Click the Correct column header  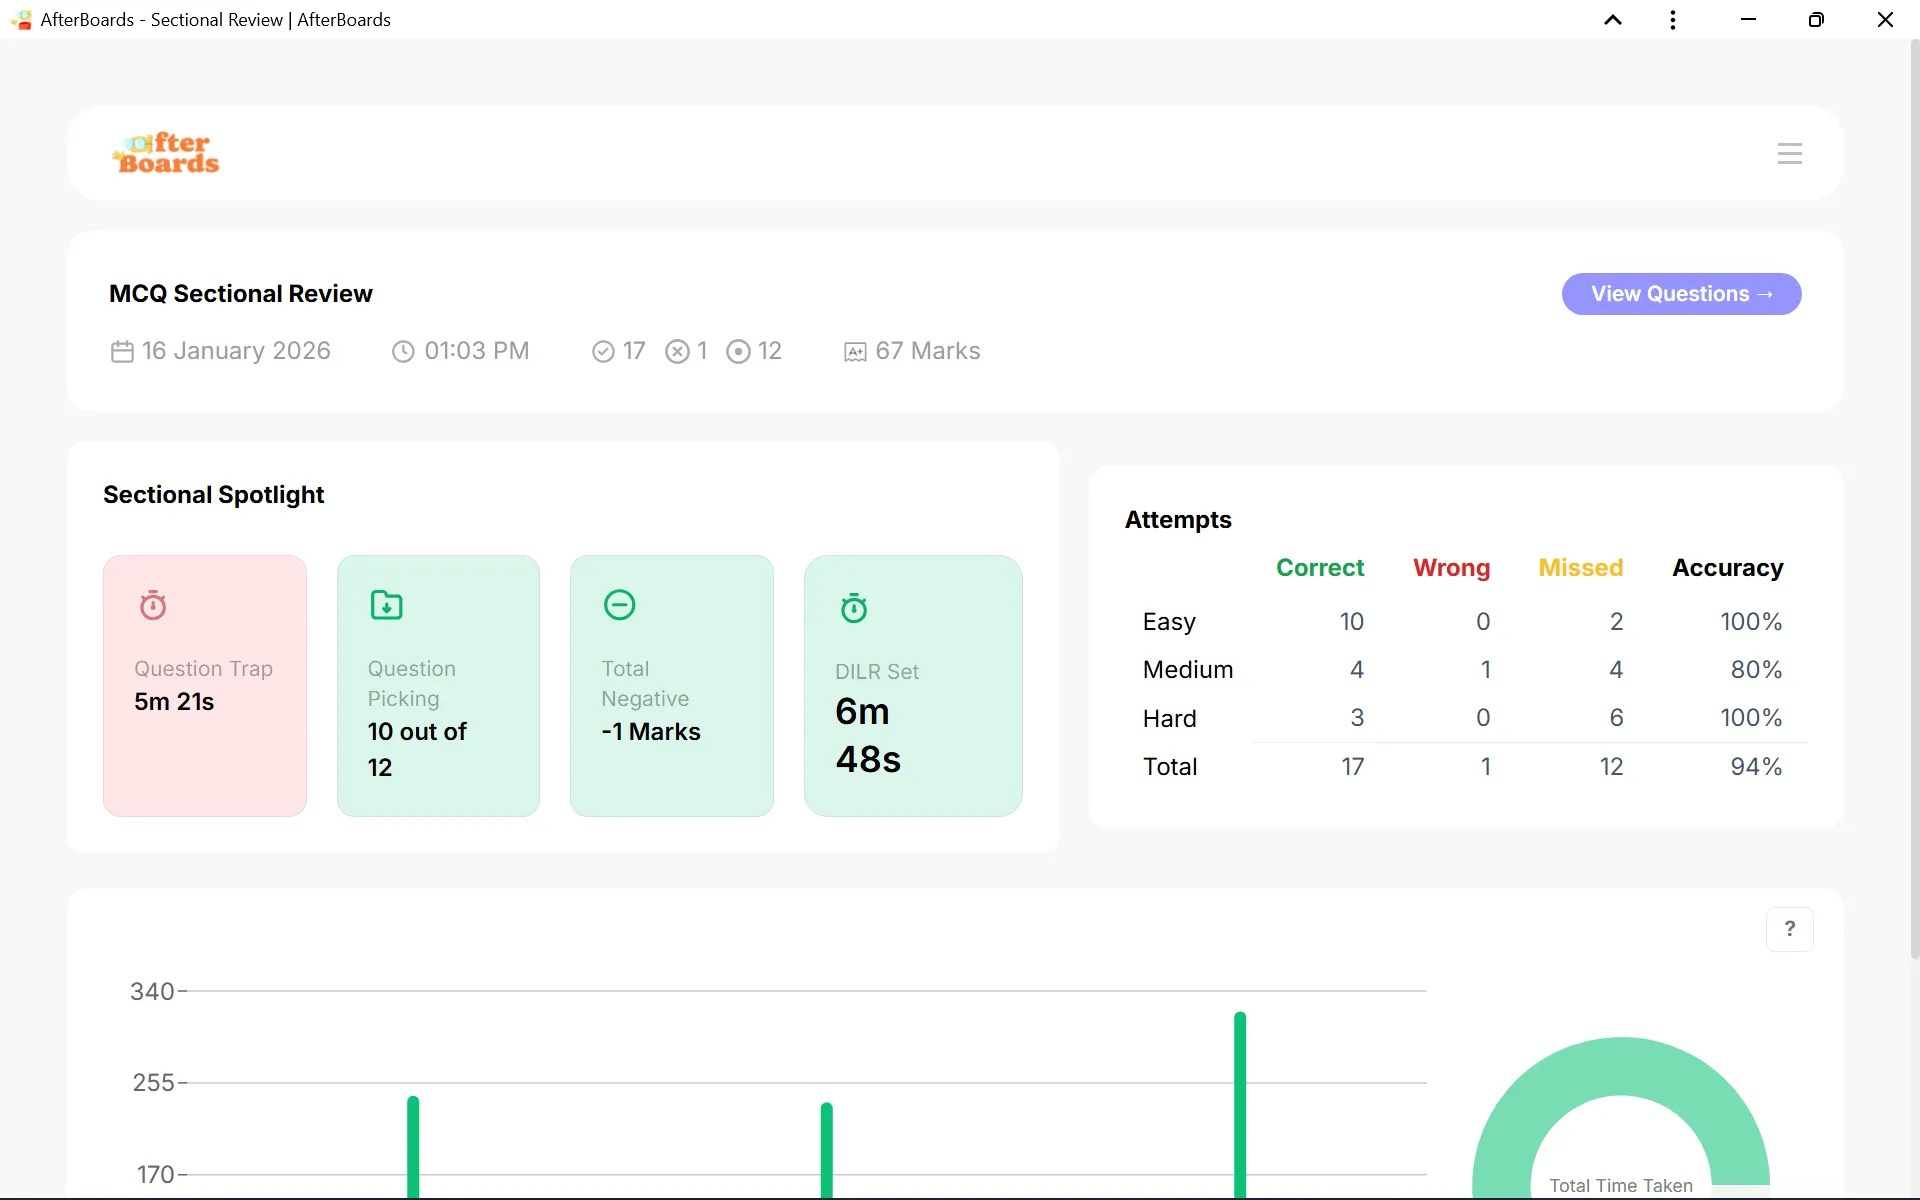coord(1320,568)
